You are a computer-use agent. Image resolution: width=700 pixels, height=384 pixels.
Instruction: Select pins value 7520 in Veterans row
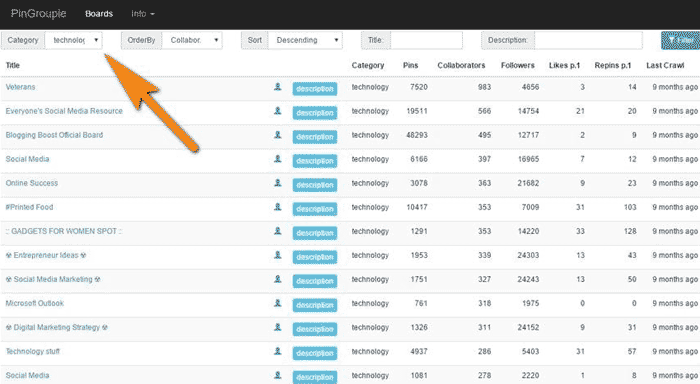click(x=419, y=87)
